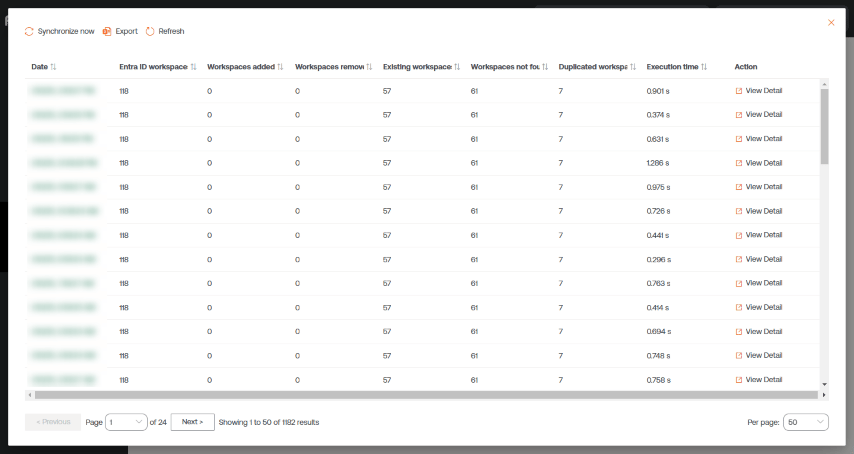The height and width of the screenshot is (454, 854).
Task: Open detail icon for 0.631 s row
Action: coord(739,139)
